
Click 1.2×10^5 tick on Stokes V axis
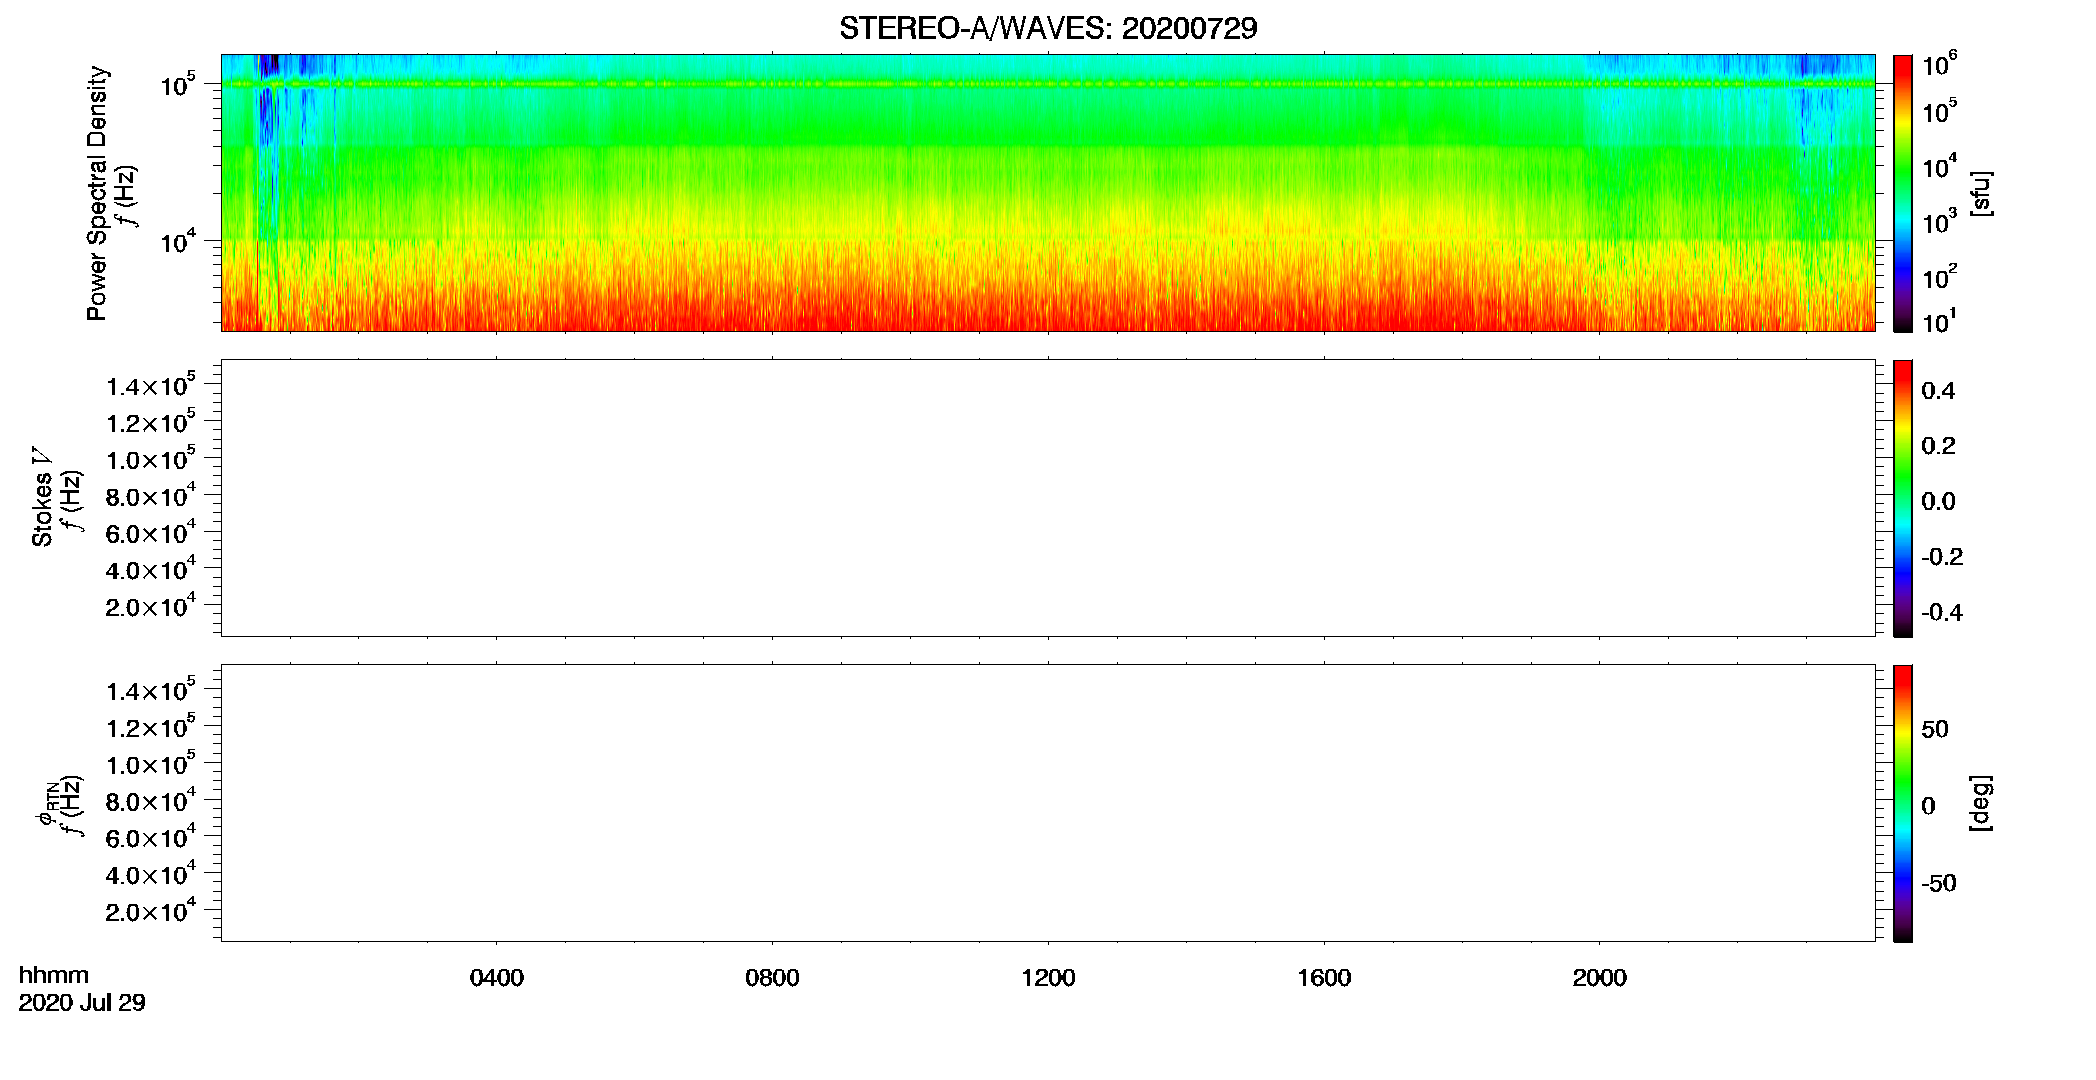(x=151, y=422)
